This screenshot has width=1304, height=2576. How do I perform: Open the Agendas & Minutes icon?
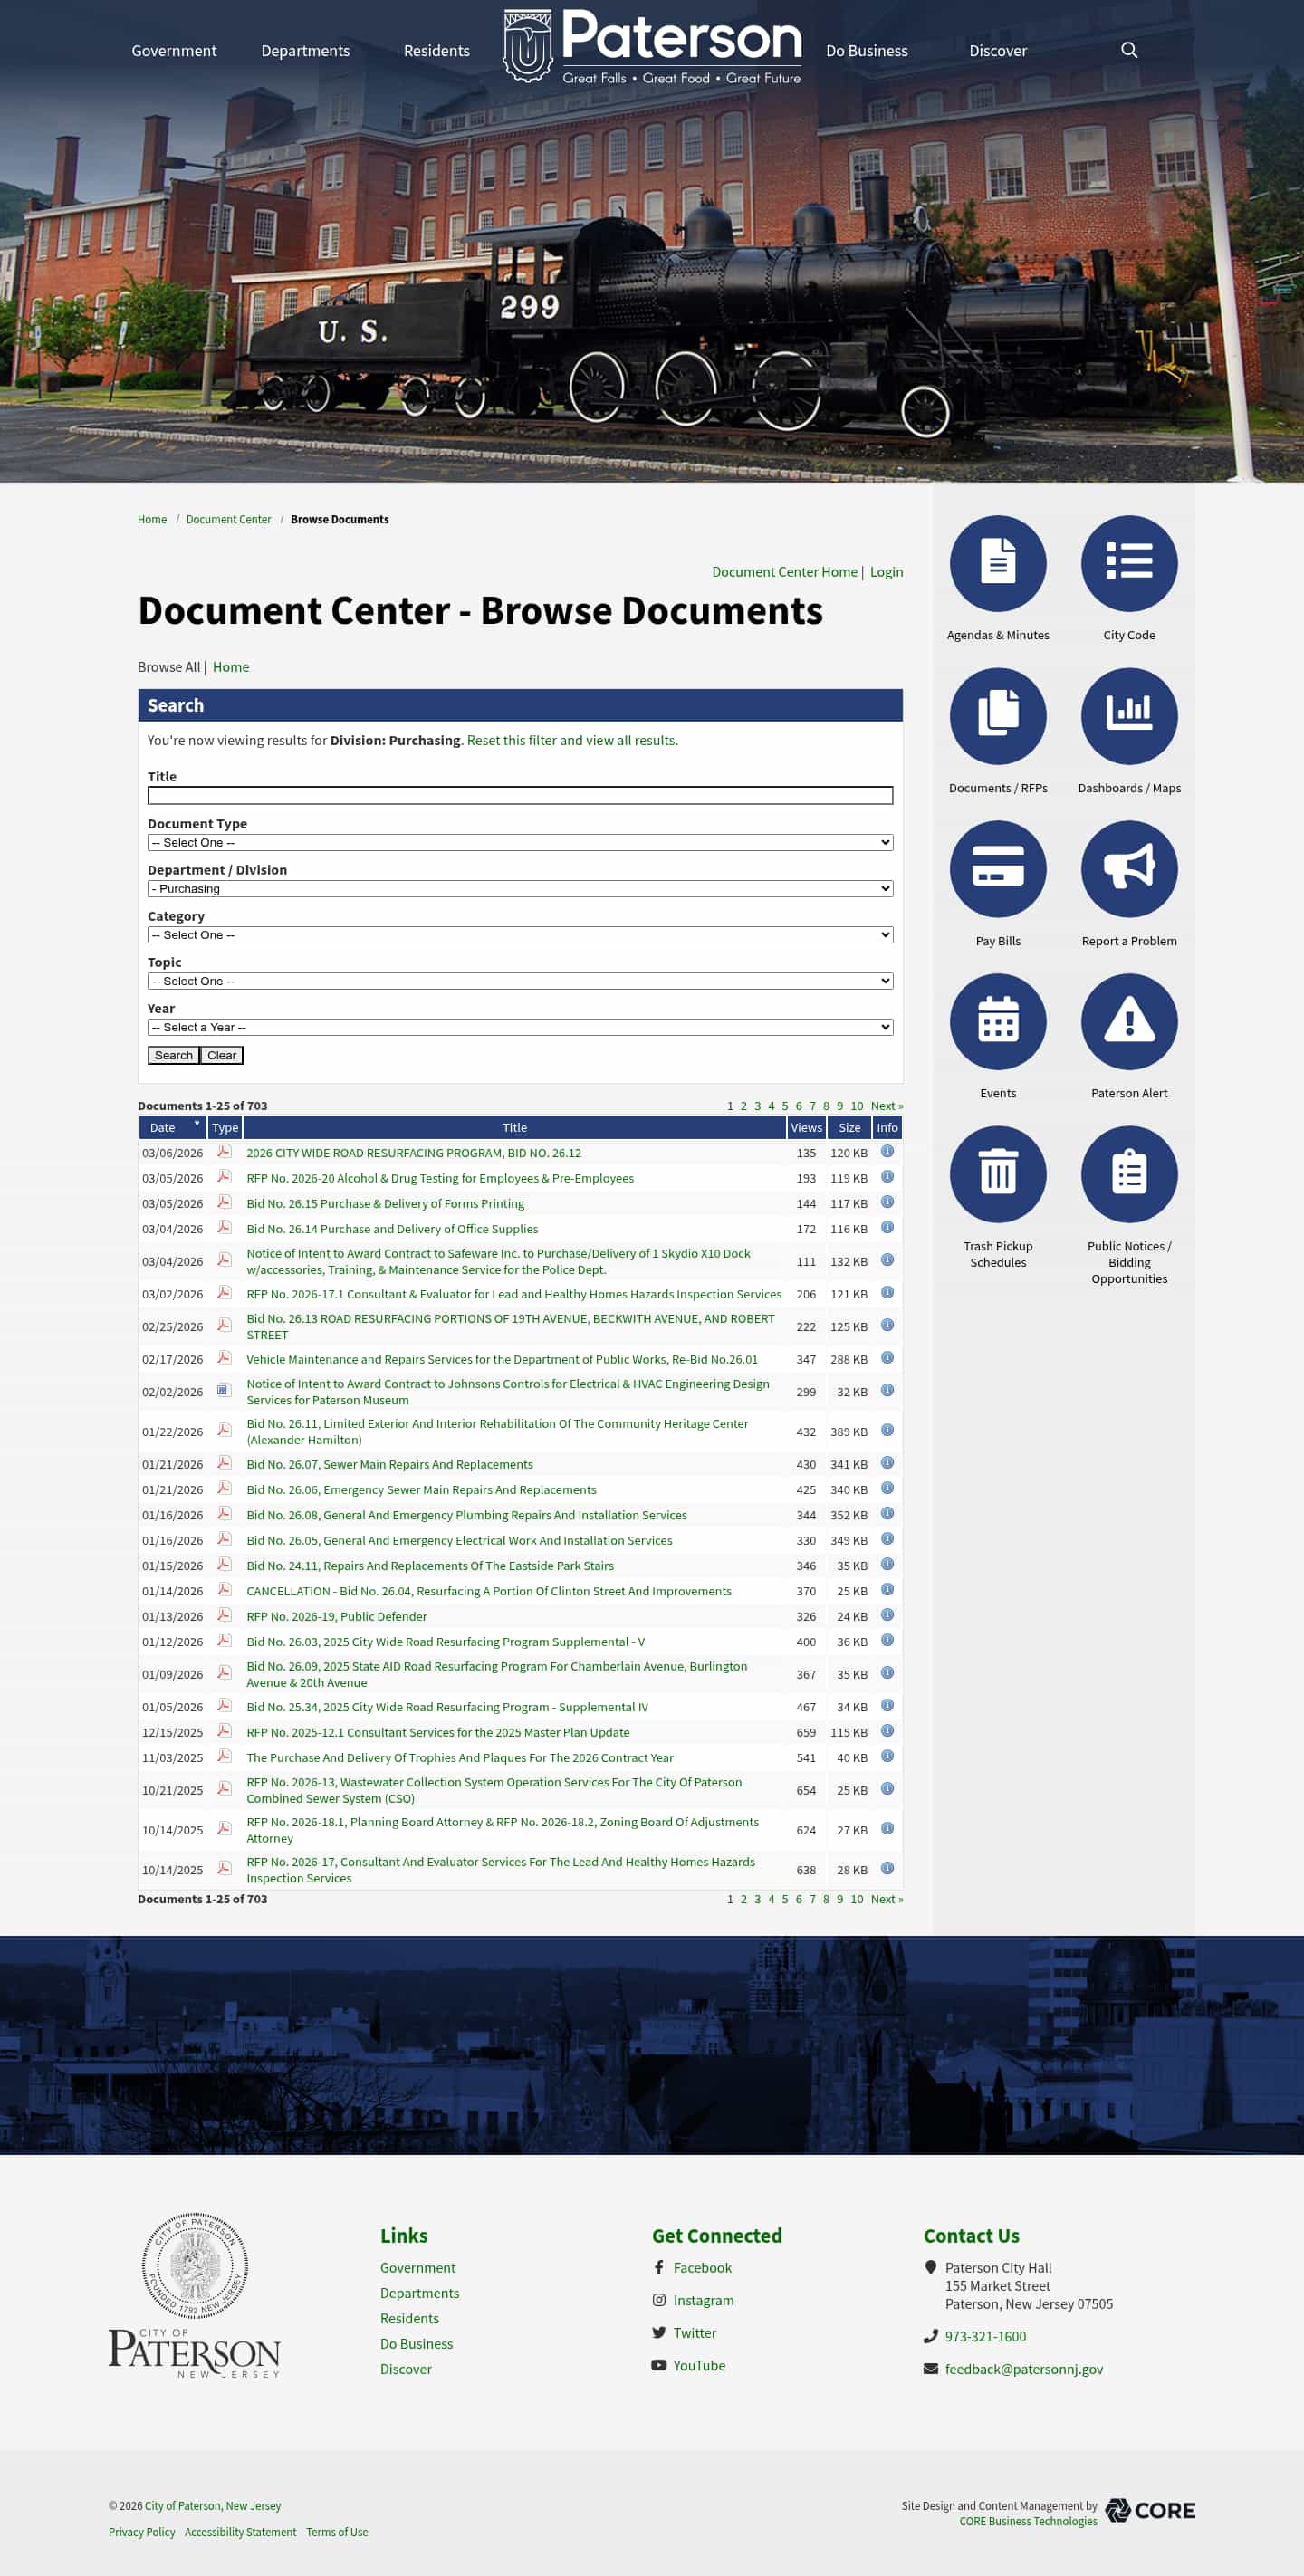click(x=997, y=563)
